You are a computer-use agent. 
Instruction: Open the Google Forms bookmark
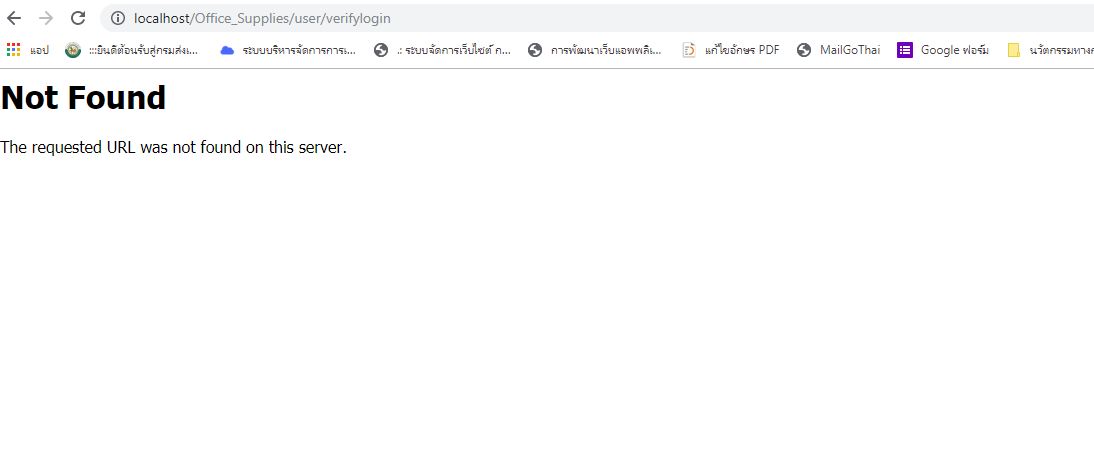tap(943, 50)
